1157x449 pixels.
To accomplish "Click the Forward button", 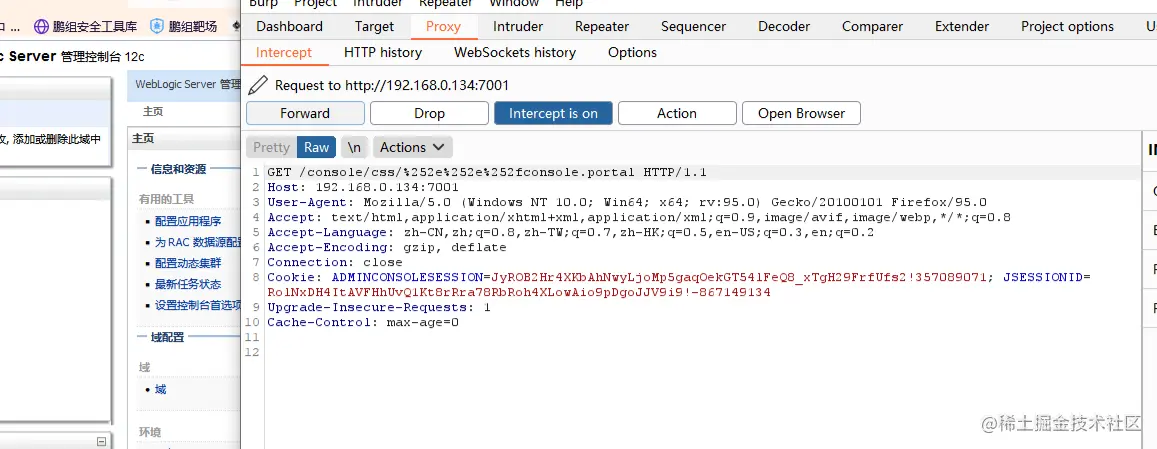I will point(305,113).
